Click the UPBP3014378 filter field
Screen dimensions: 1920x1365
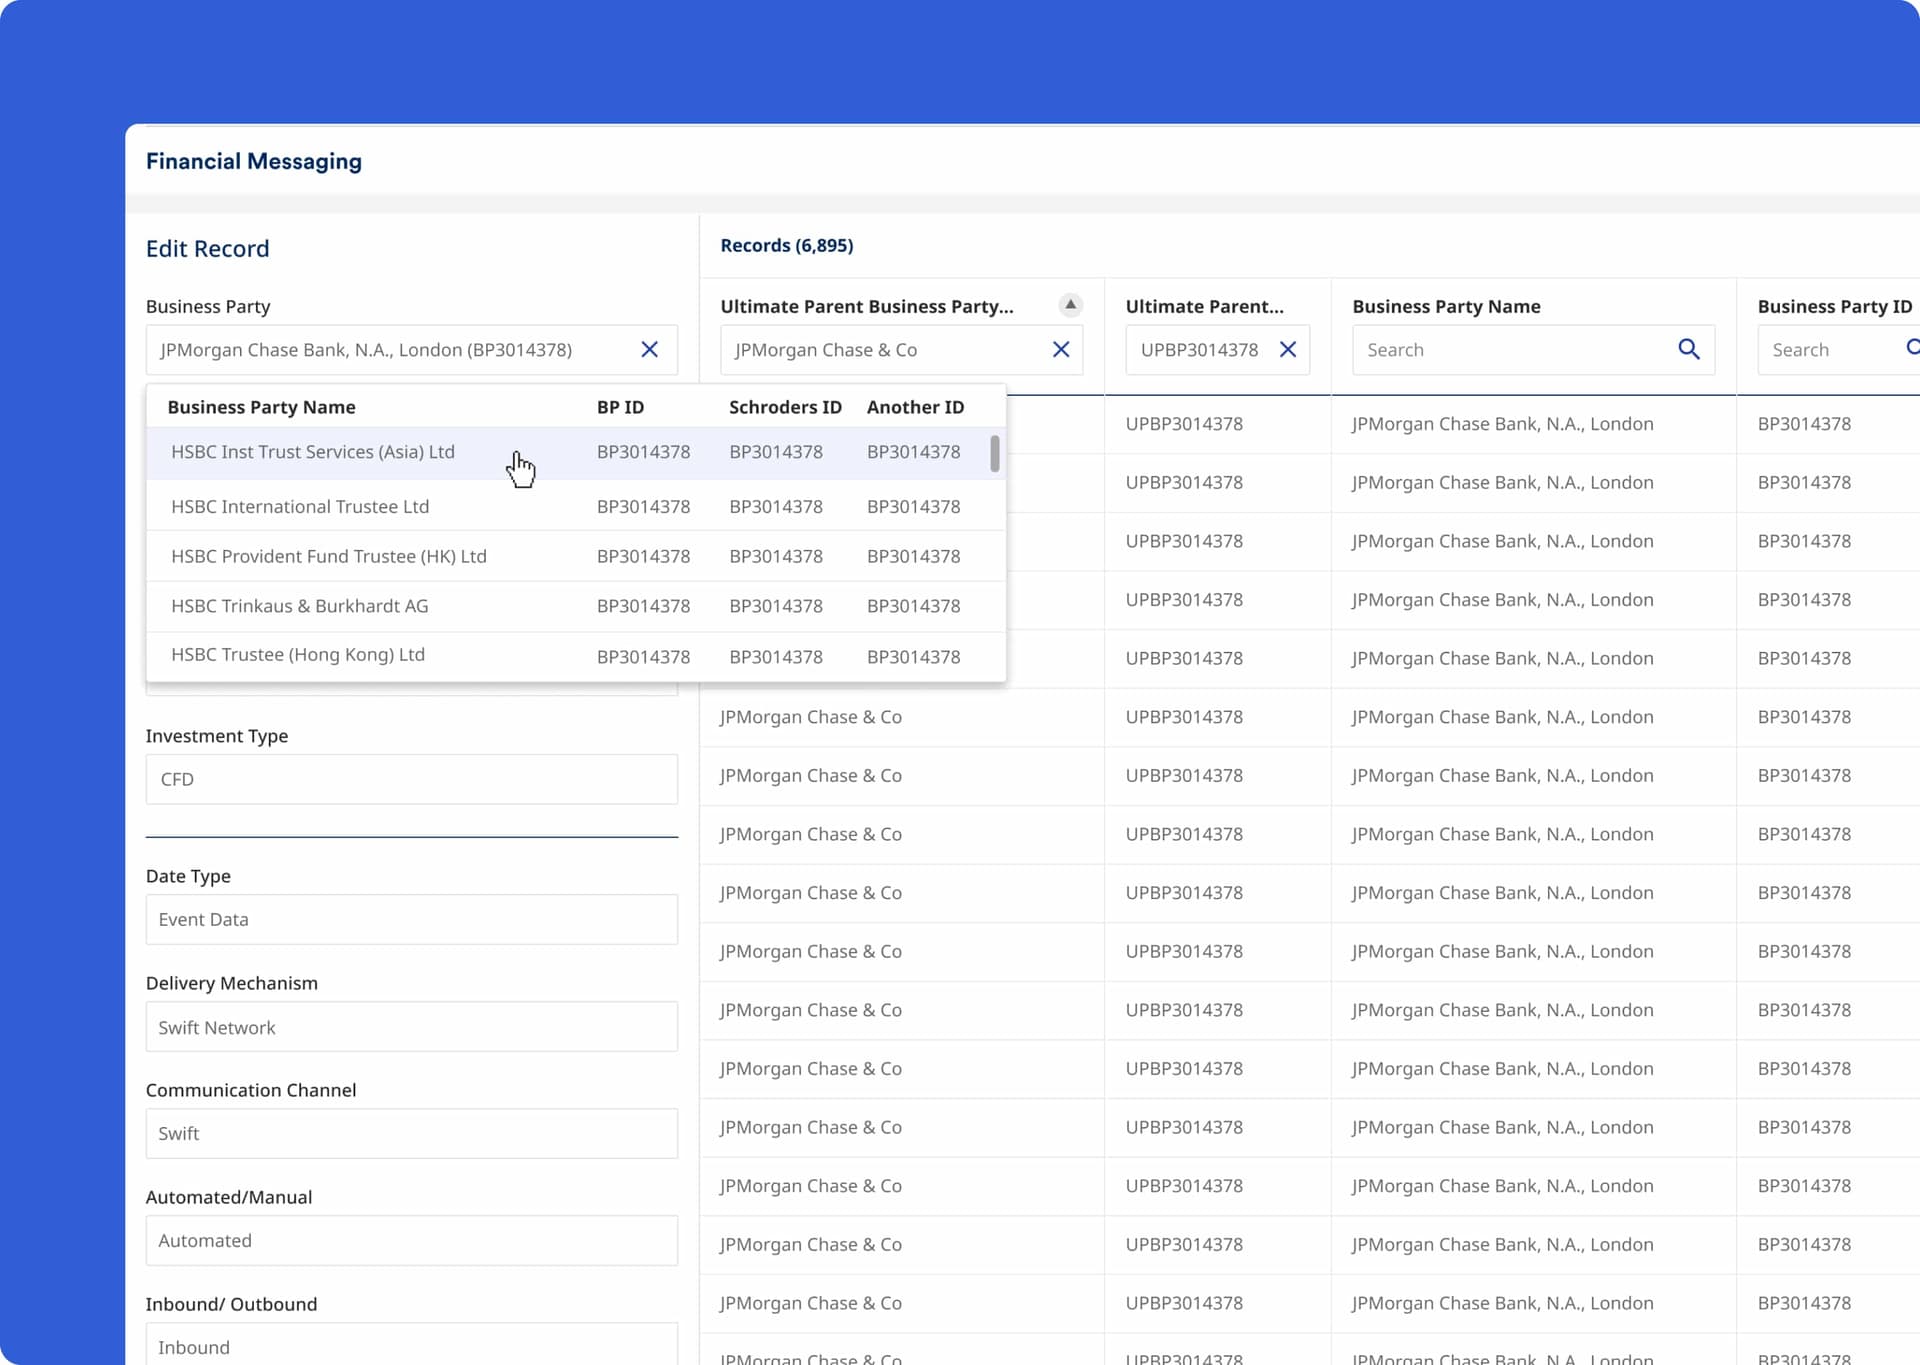[x=1217, y=350]
